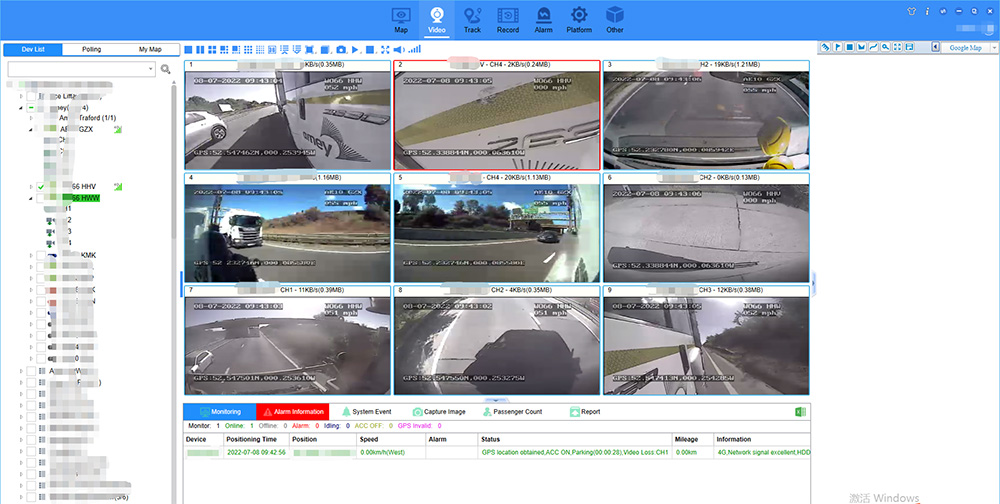1000x504 pixels.
Task: Open the Record playback module
Action: (508, 18)
